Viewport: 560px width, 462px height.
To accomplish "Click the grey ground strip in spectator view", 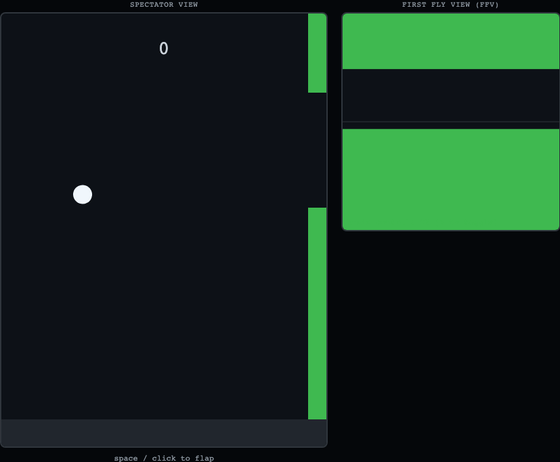I will click(164, 433).
